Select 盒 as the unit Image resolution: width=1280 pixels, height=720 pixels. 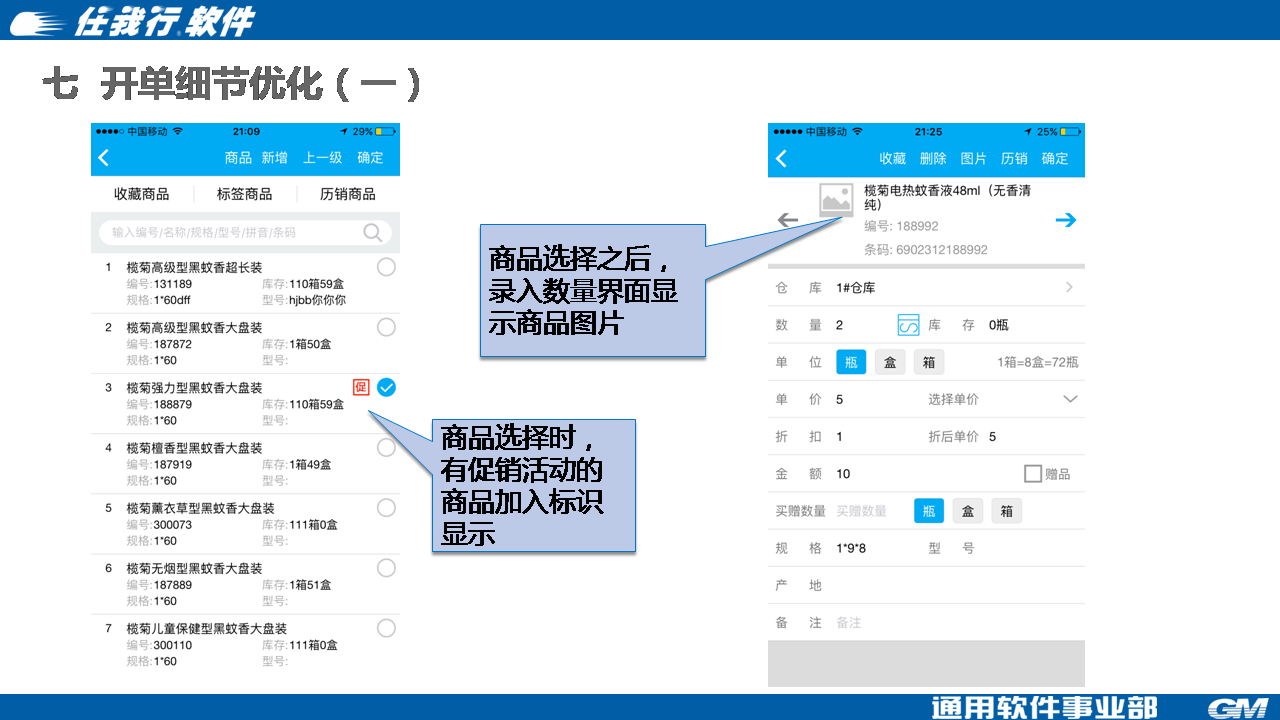click(x=890, y=362)
